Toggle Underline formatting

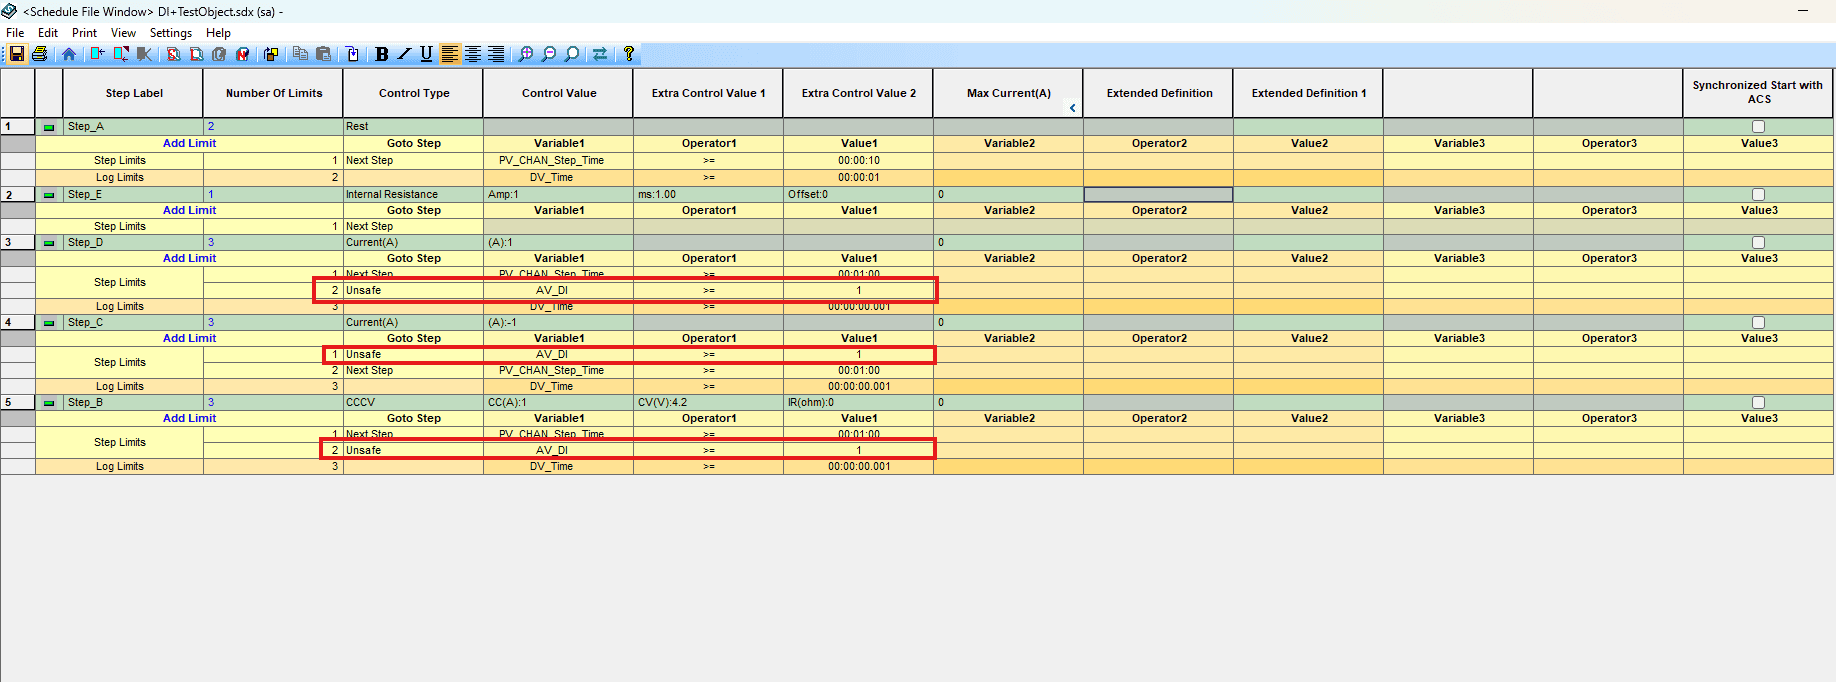(426, 54)
